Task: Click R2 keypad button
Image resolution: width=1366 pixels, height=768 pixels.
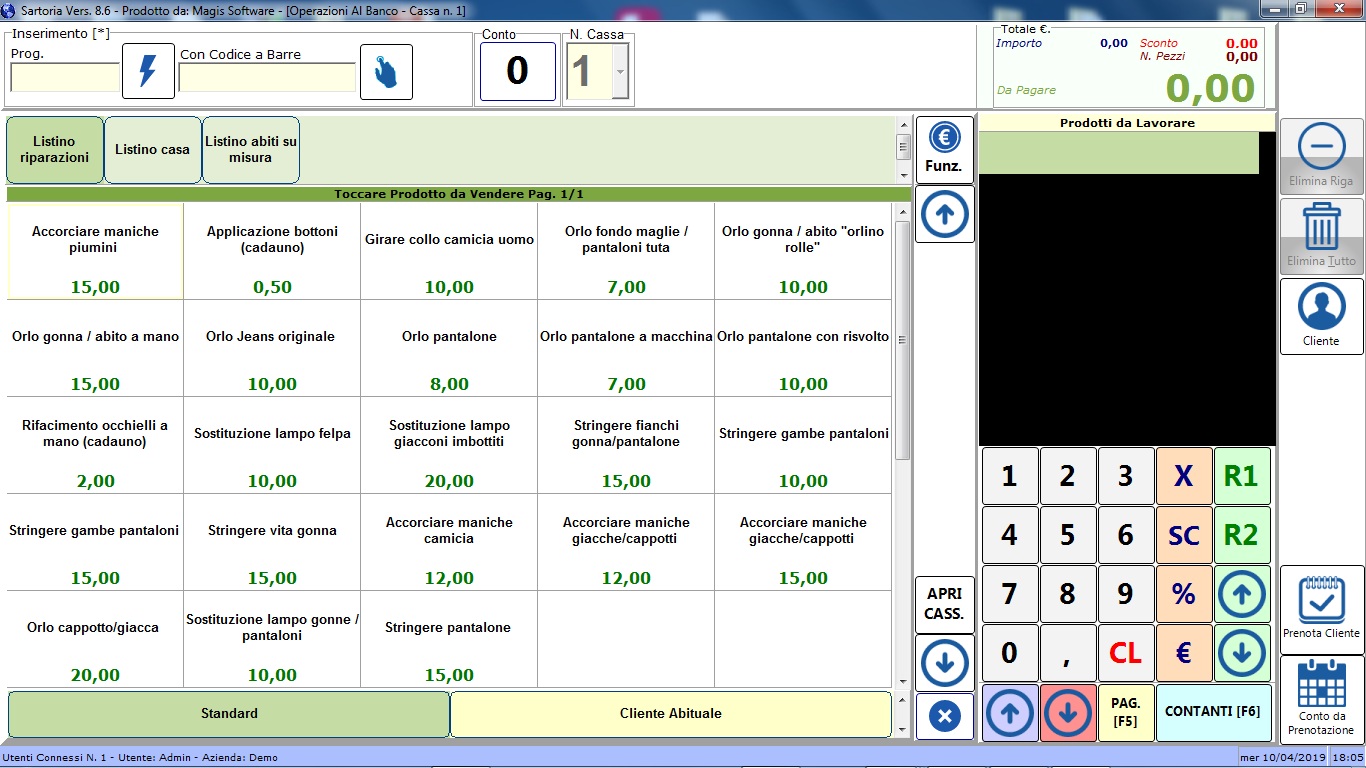Action: pos(1241,535)
